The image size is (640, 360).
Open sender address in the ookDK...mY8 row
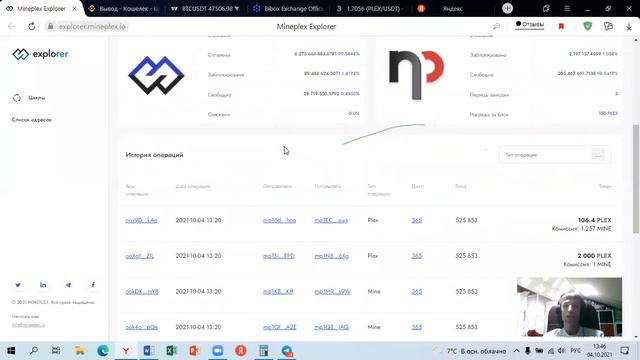click(278, 291)
